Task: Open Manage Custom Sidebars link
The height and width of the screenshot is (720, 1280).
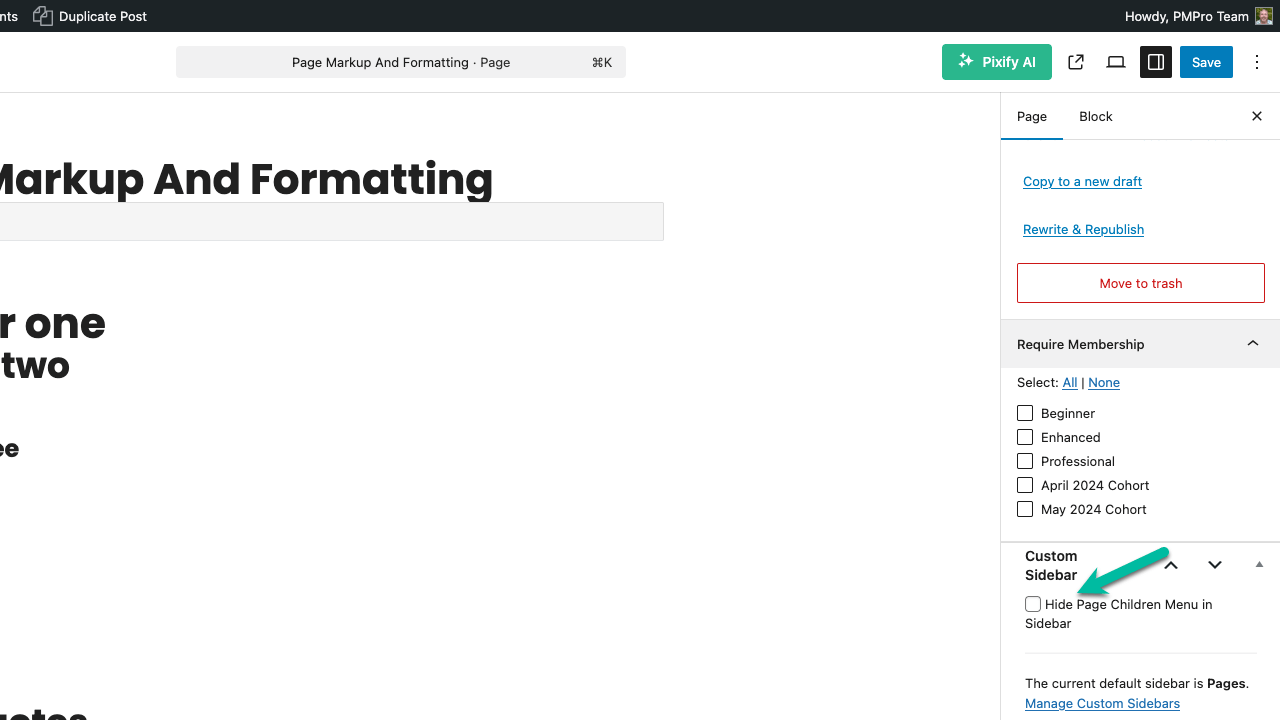Action: tap(1102, 703)
